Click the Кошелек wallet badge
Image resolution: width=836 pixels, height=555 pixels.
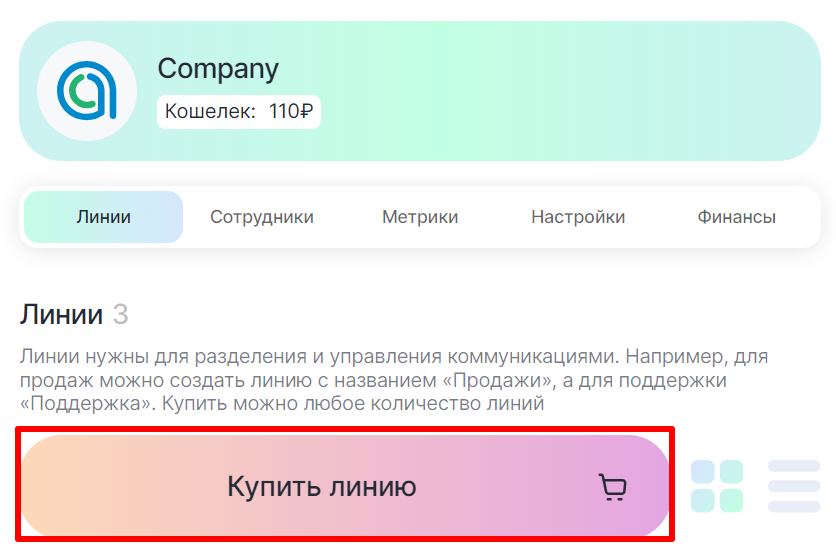[239, 111]
